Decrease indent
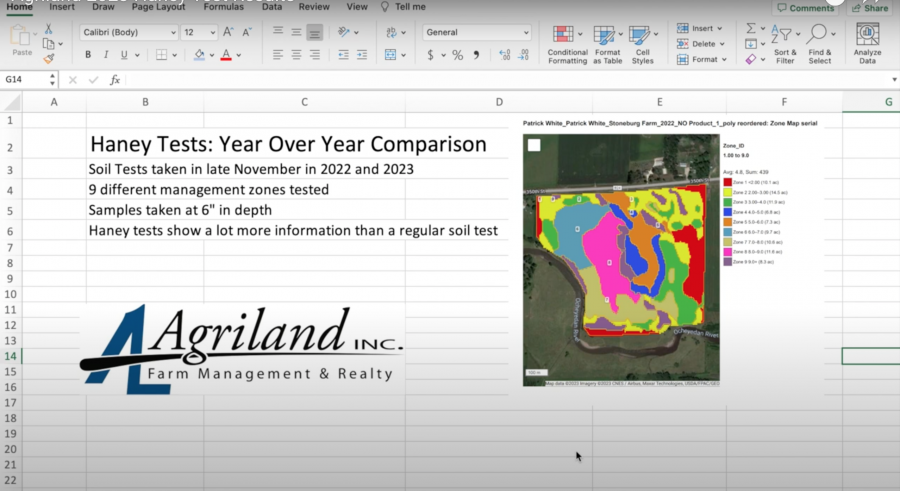 (x=343, y=55)
